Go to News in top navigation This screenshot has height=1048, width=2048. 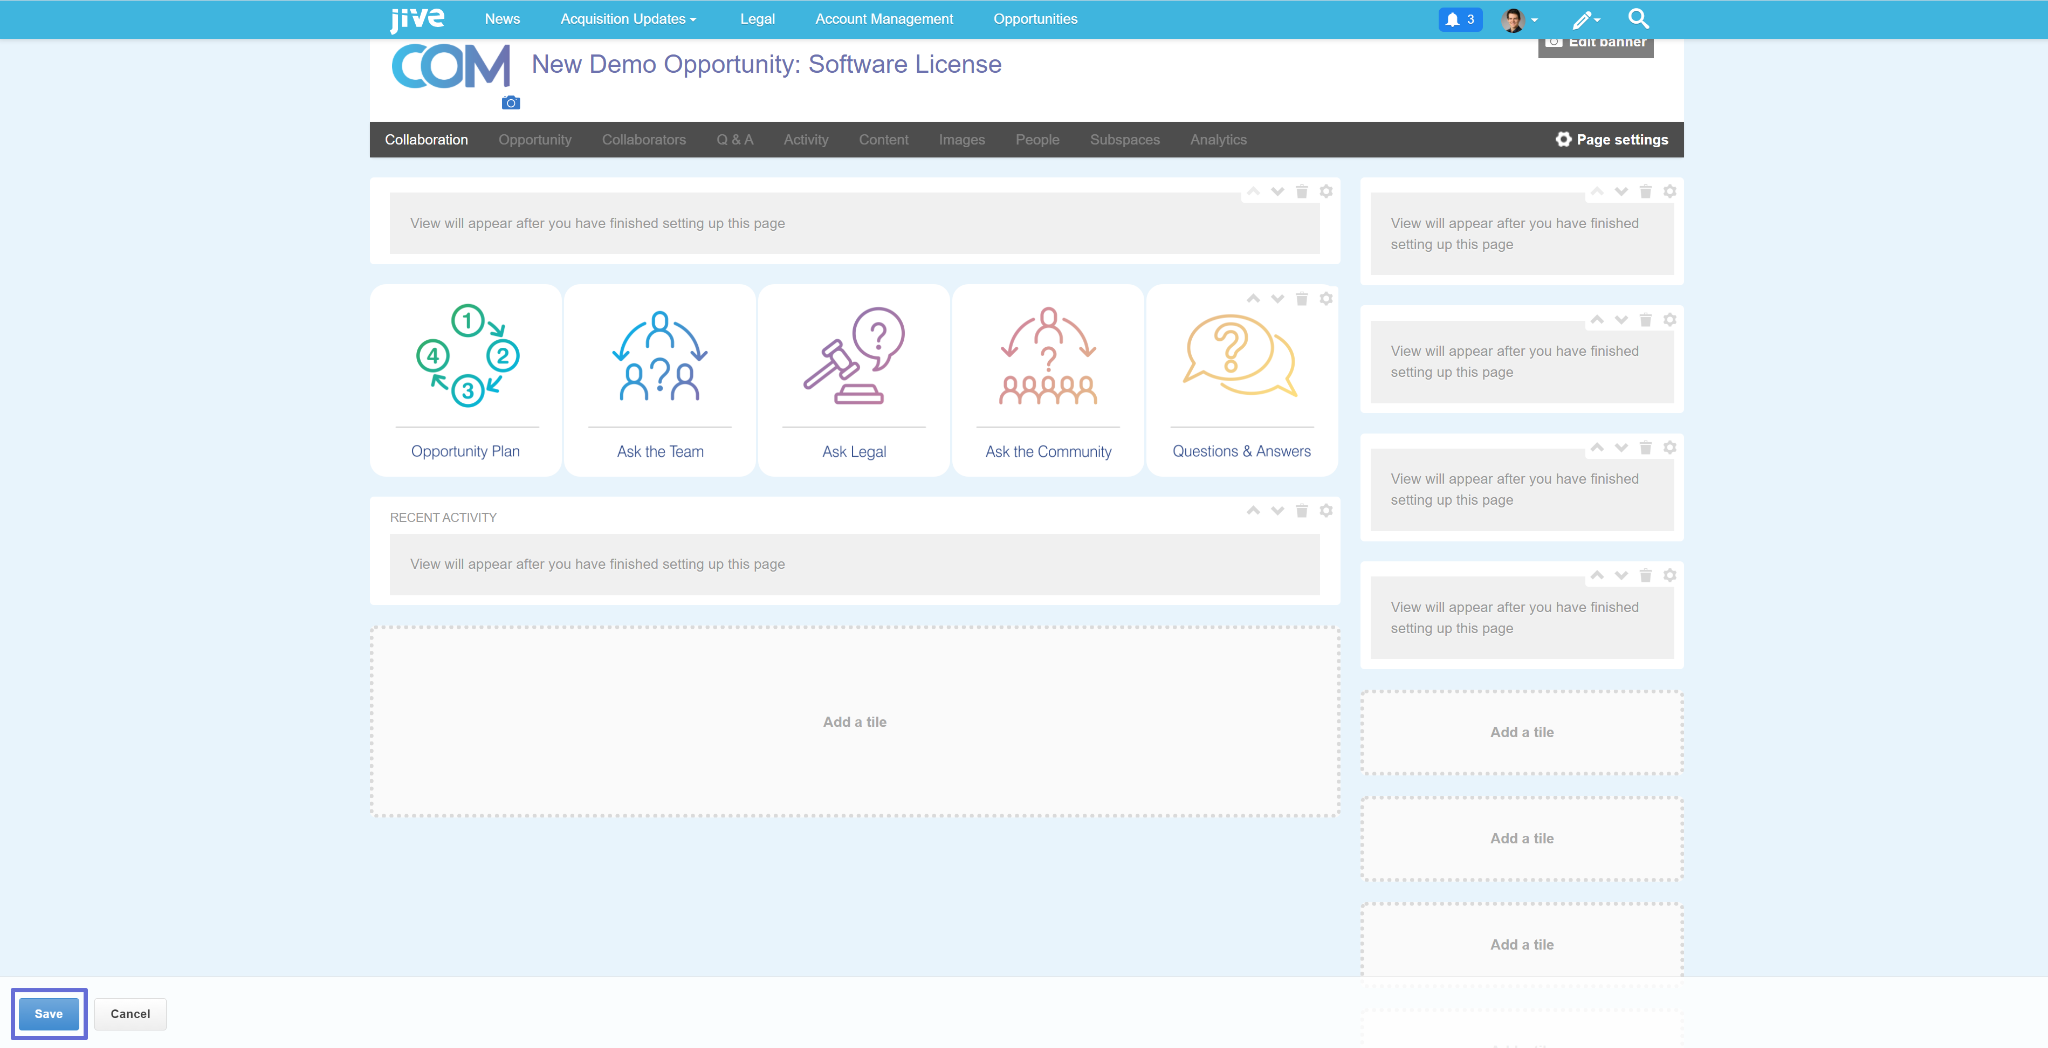[x=502, y=19]
